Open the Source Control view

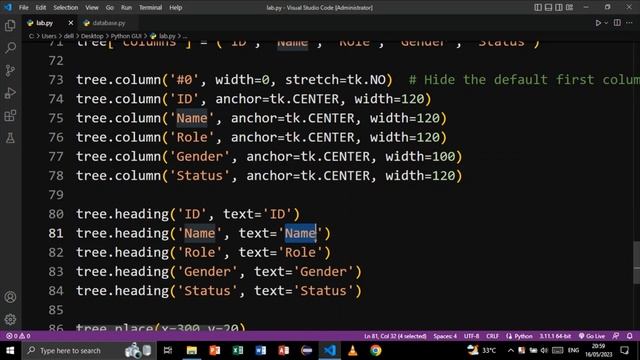point(10,71)
